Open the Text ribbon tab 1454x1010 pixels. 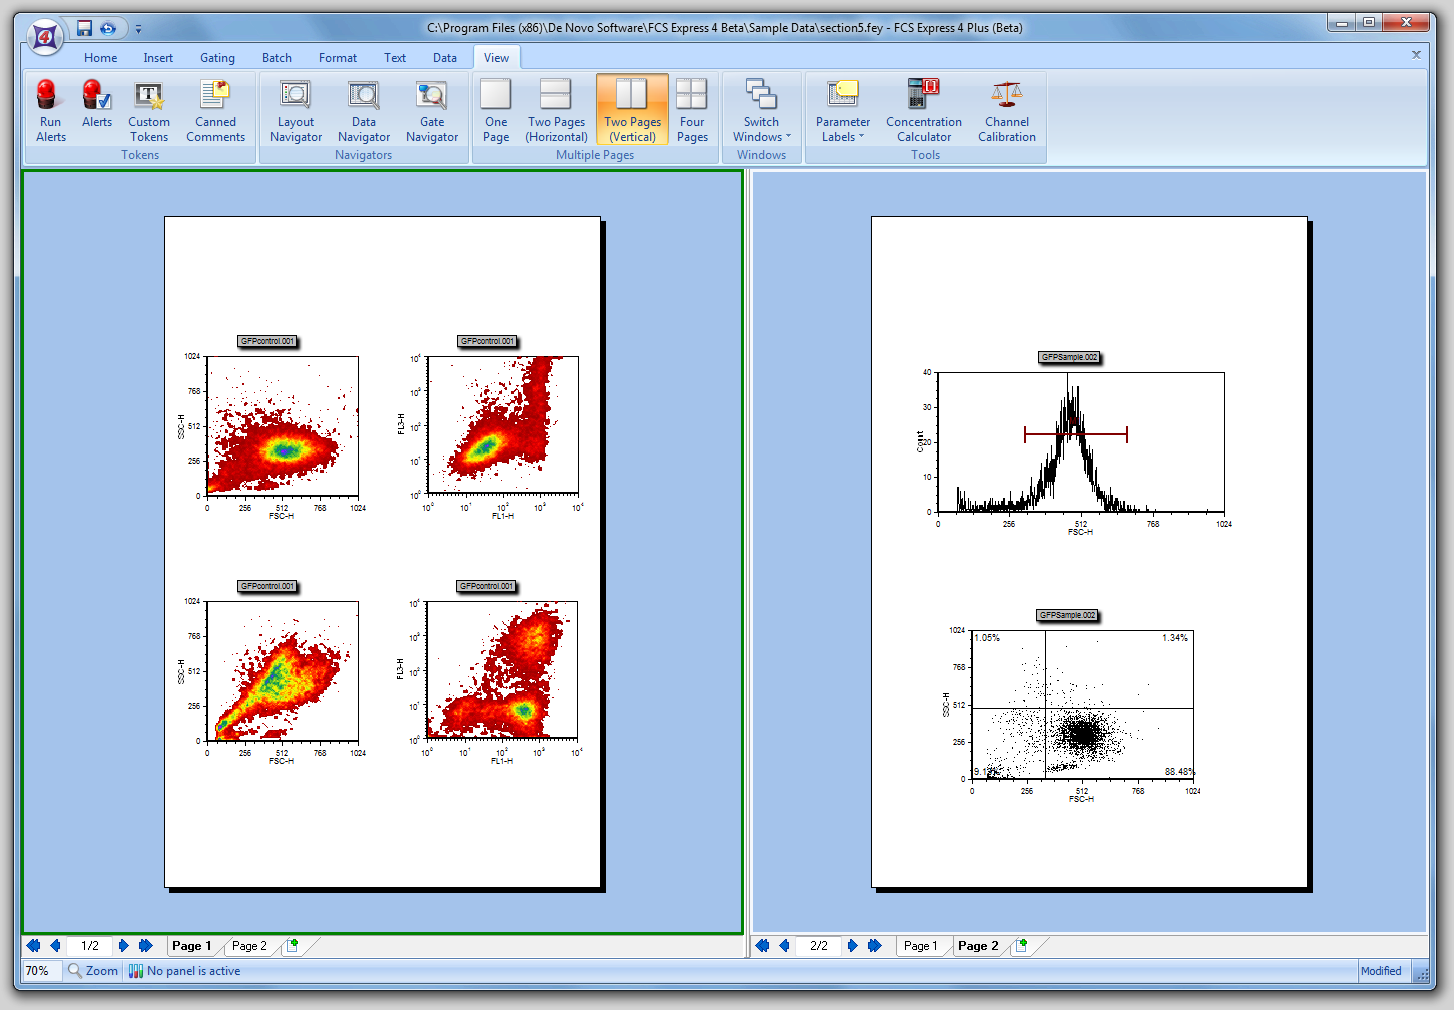(x=395, y=58)
